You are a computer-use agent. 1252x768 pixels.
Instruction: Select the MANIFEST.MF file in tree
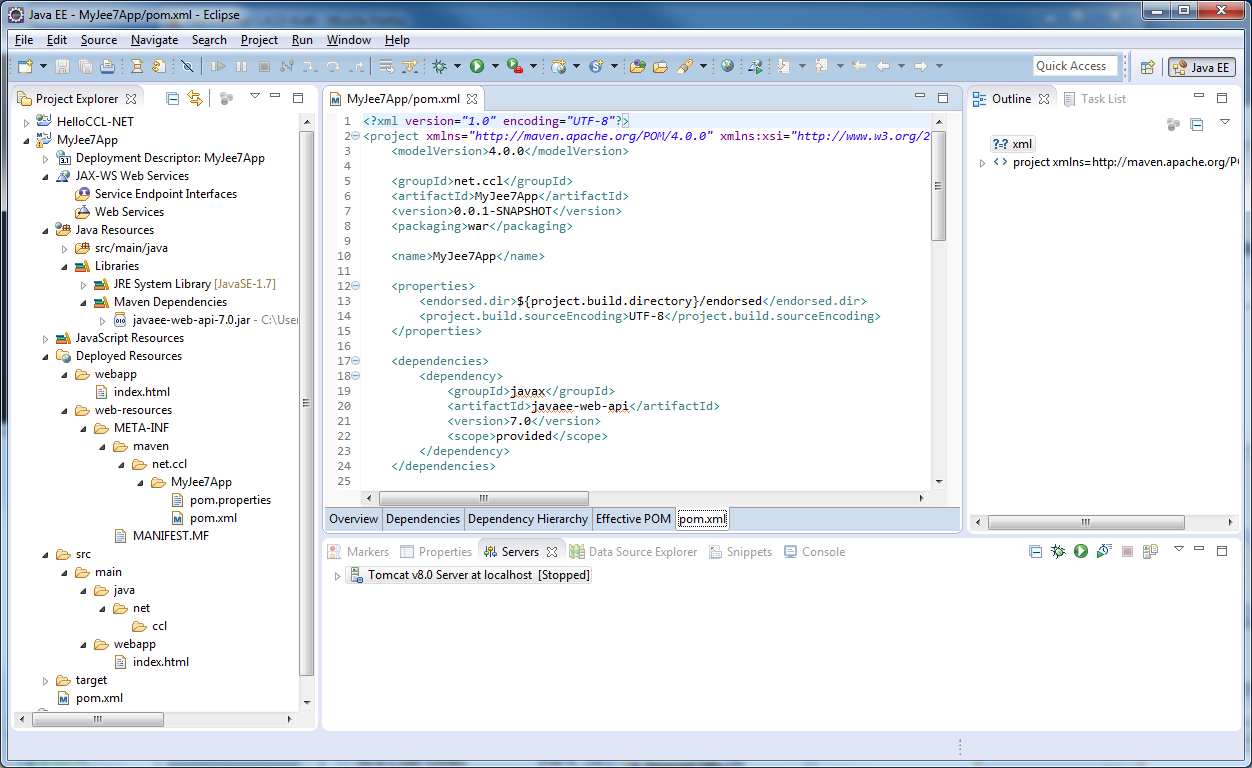click(x=170, y=536)
